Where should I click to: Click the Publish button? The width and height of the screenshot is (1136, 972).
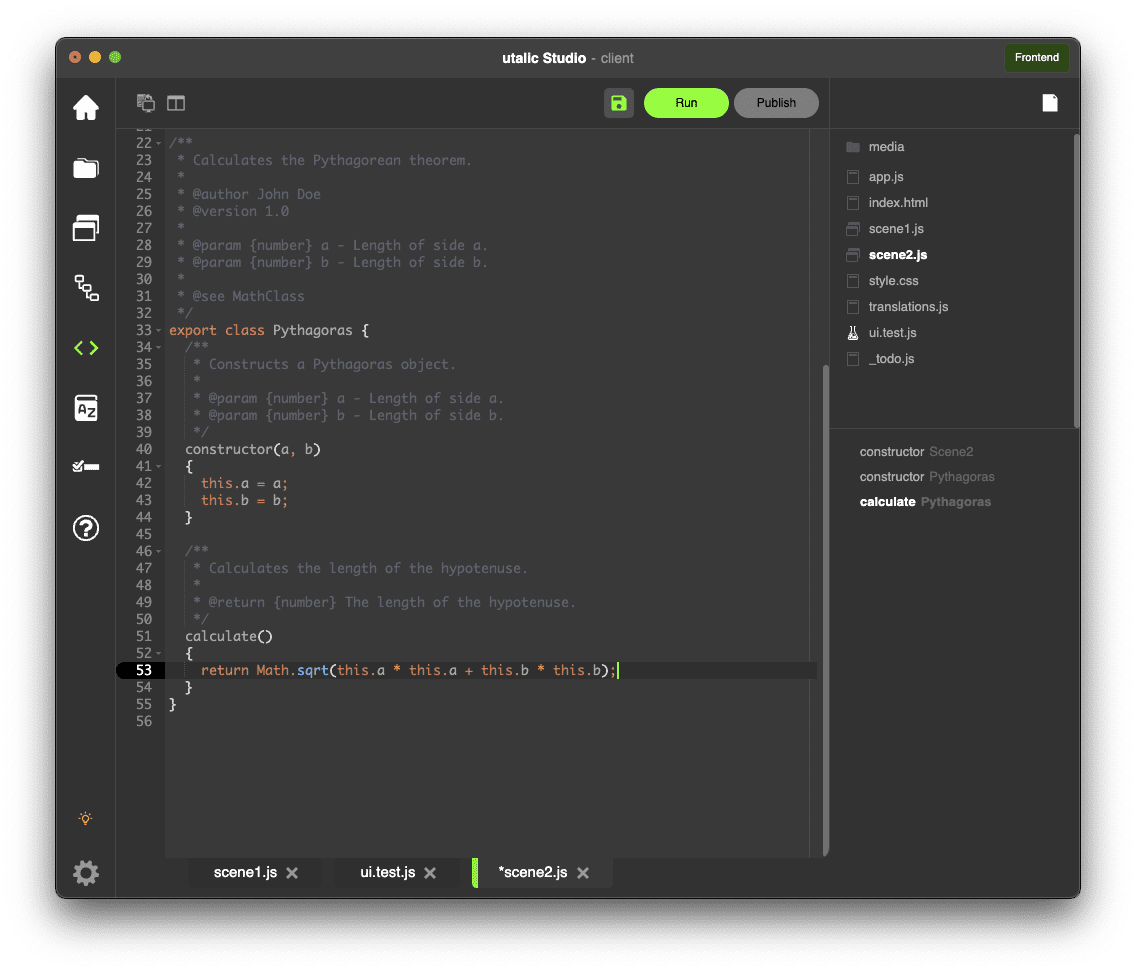coord(776,103)
